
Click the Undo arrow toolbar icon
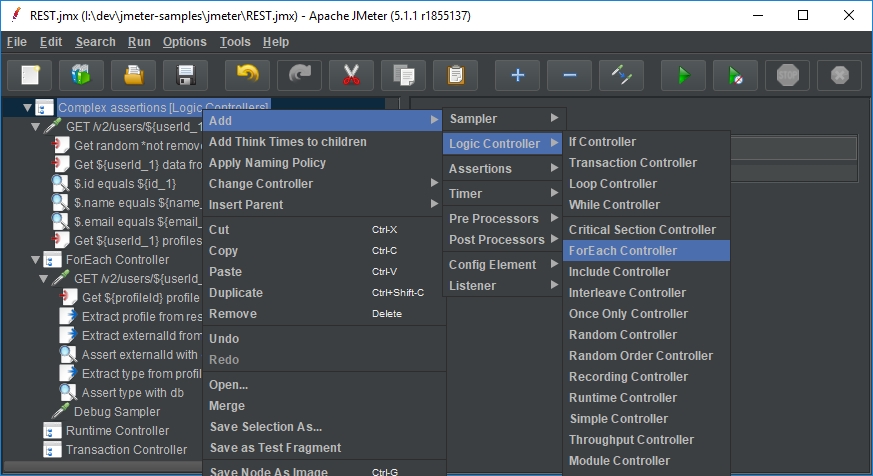click(x=248, y=75)
